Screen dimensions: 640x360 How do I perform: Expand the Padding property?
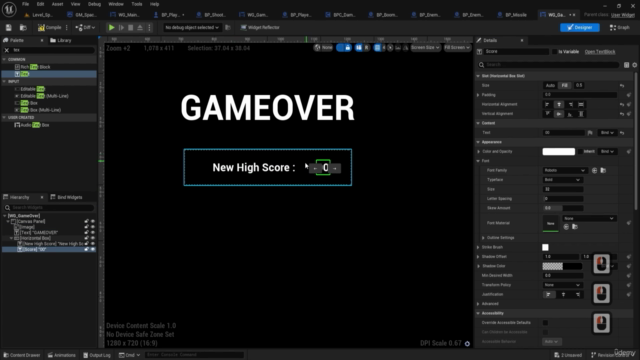pyautogui.click(x=478, y=95)
